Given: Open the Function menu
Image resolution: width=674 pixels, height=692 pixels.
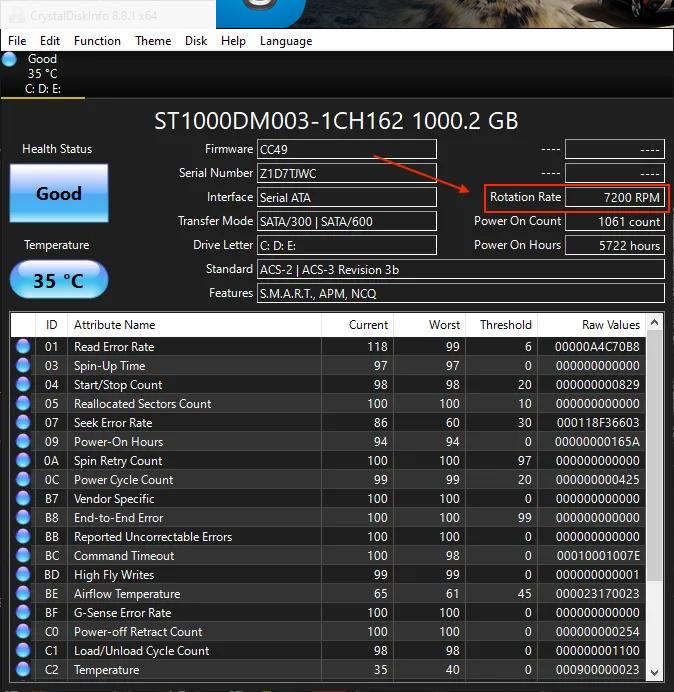Looking at the screenshot, I should [x=97, y=41].
